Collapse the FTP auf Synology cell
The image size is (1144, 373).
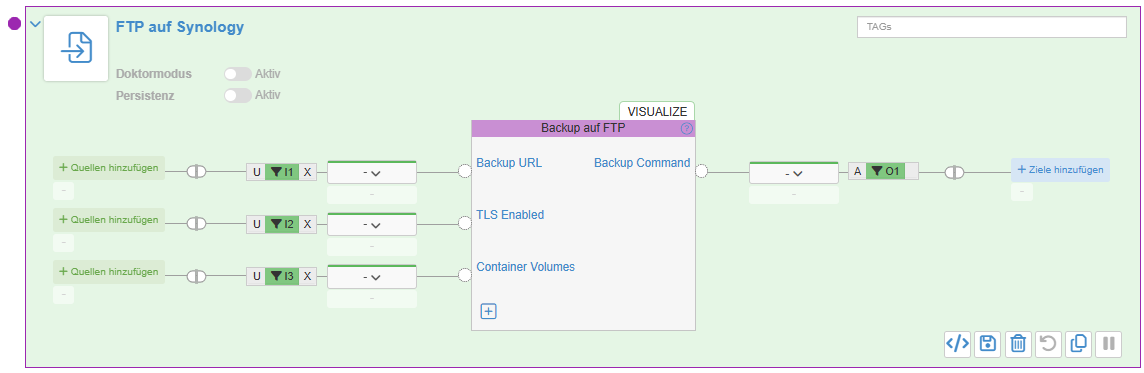pyautogui.click(x=35, y=24)
